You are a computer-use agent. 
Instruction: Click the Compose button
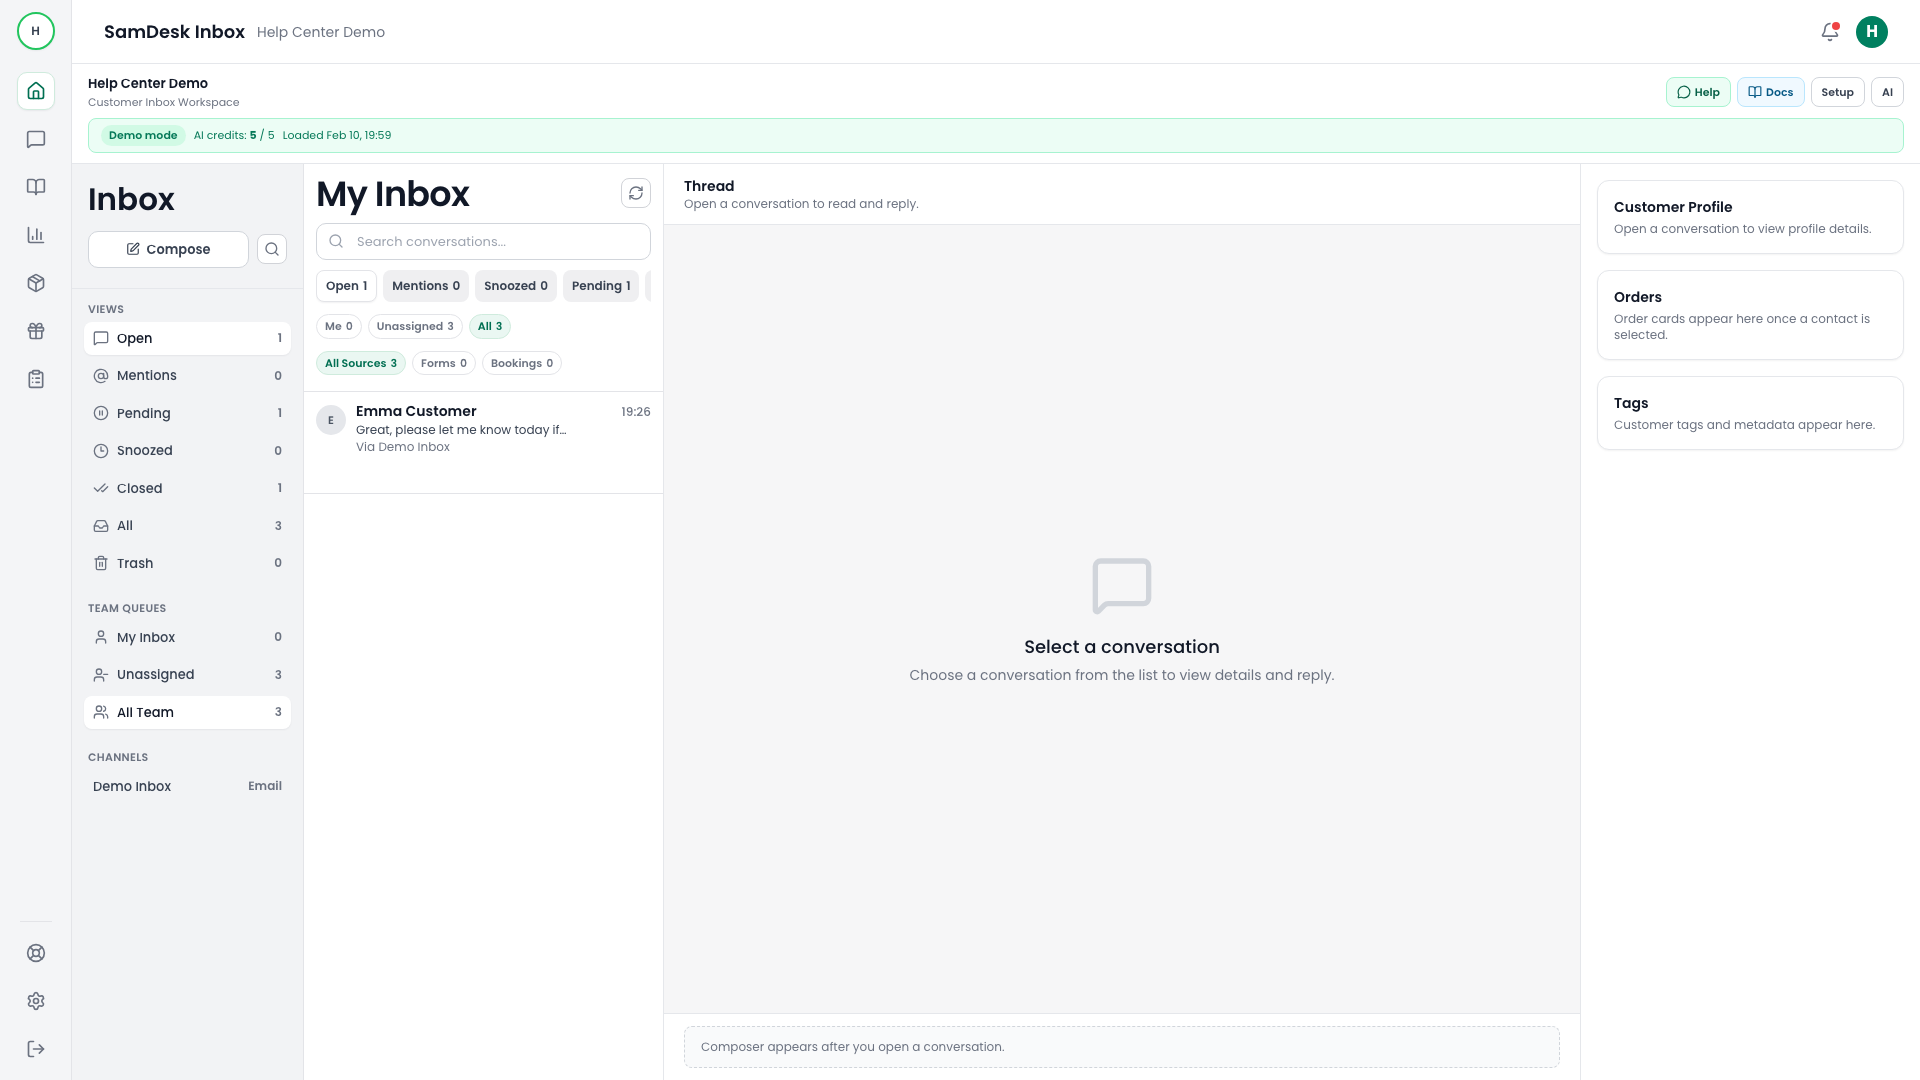168,249
